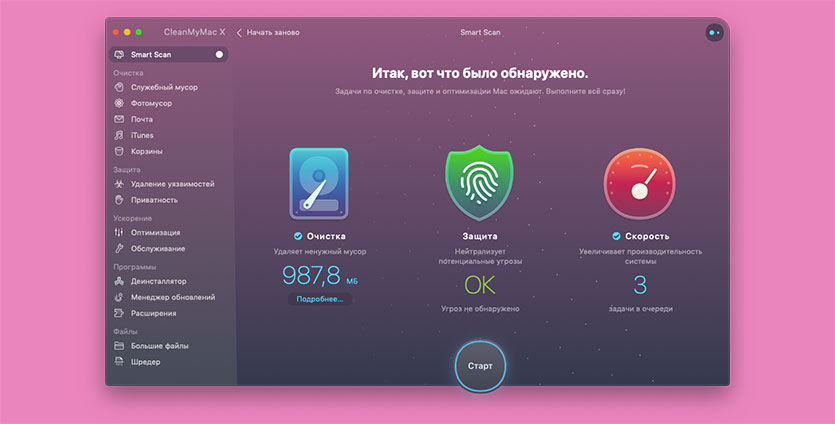Click the number 3 tasks count
Screen dimensions: 835x424
click(640, 285)
